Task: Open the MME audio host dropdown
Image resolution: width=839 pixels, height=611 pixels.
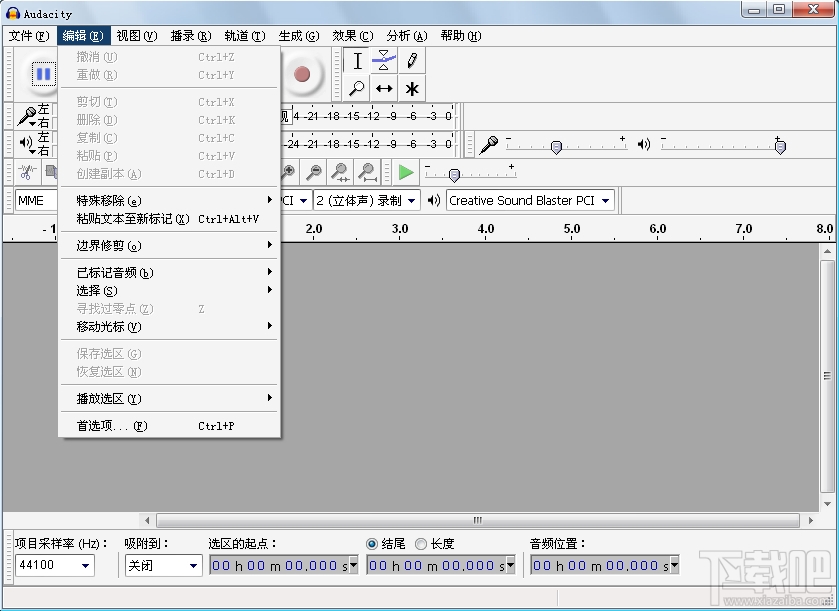Action: (35, 199)
